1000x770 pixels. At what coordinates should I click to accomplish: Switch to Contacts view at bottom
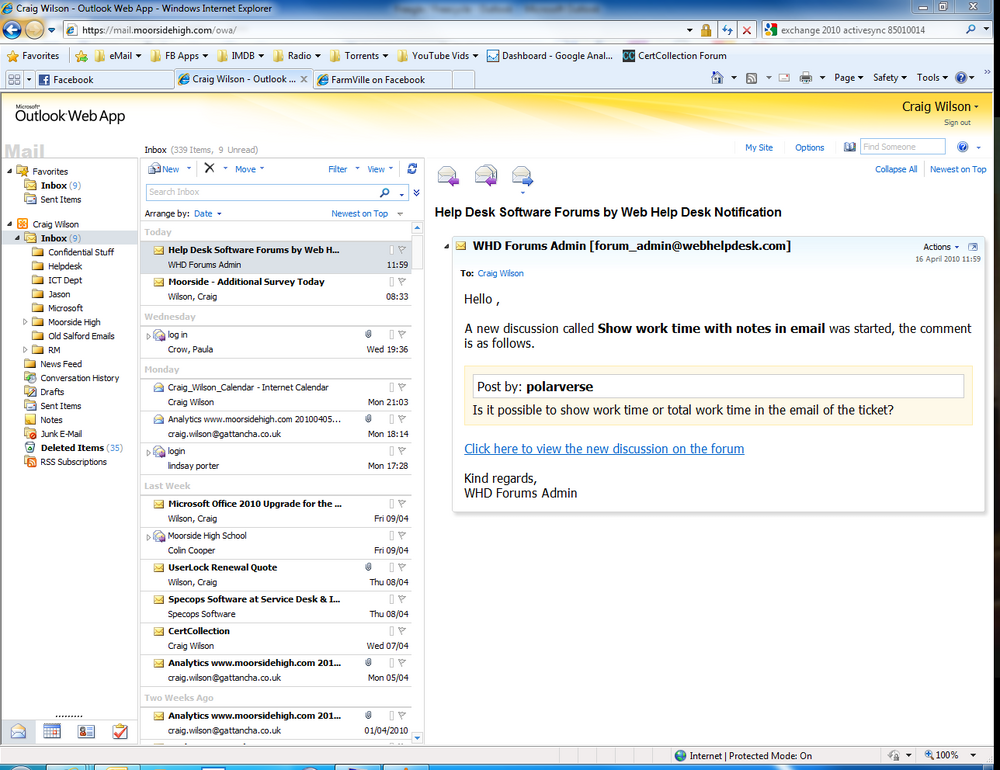pos(86,732)
